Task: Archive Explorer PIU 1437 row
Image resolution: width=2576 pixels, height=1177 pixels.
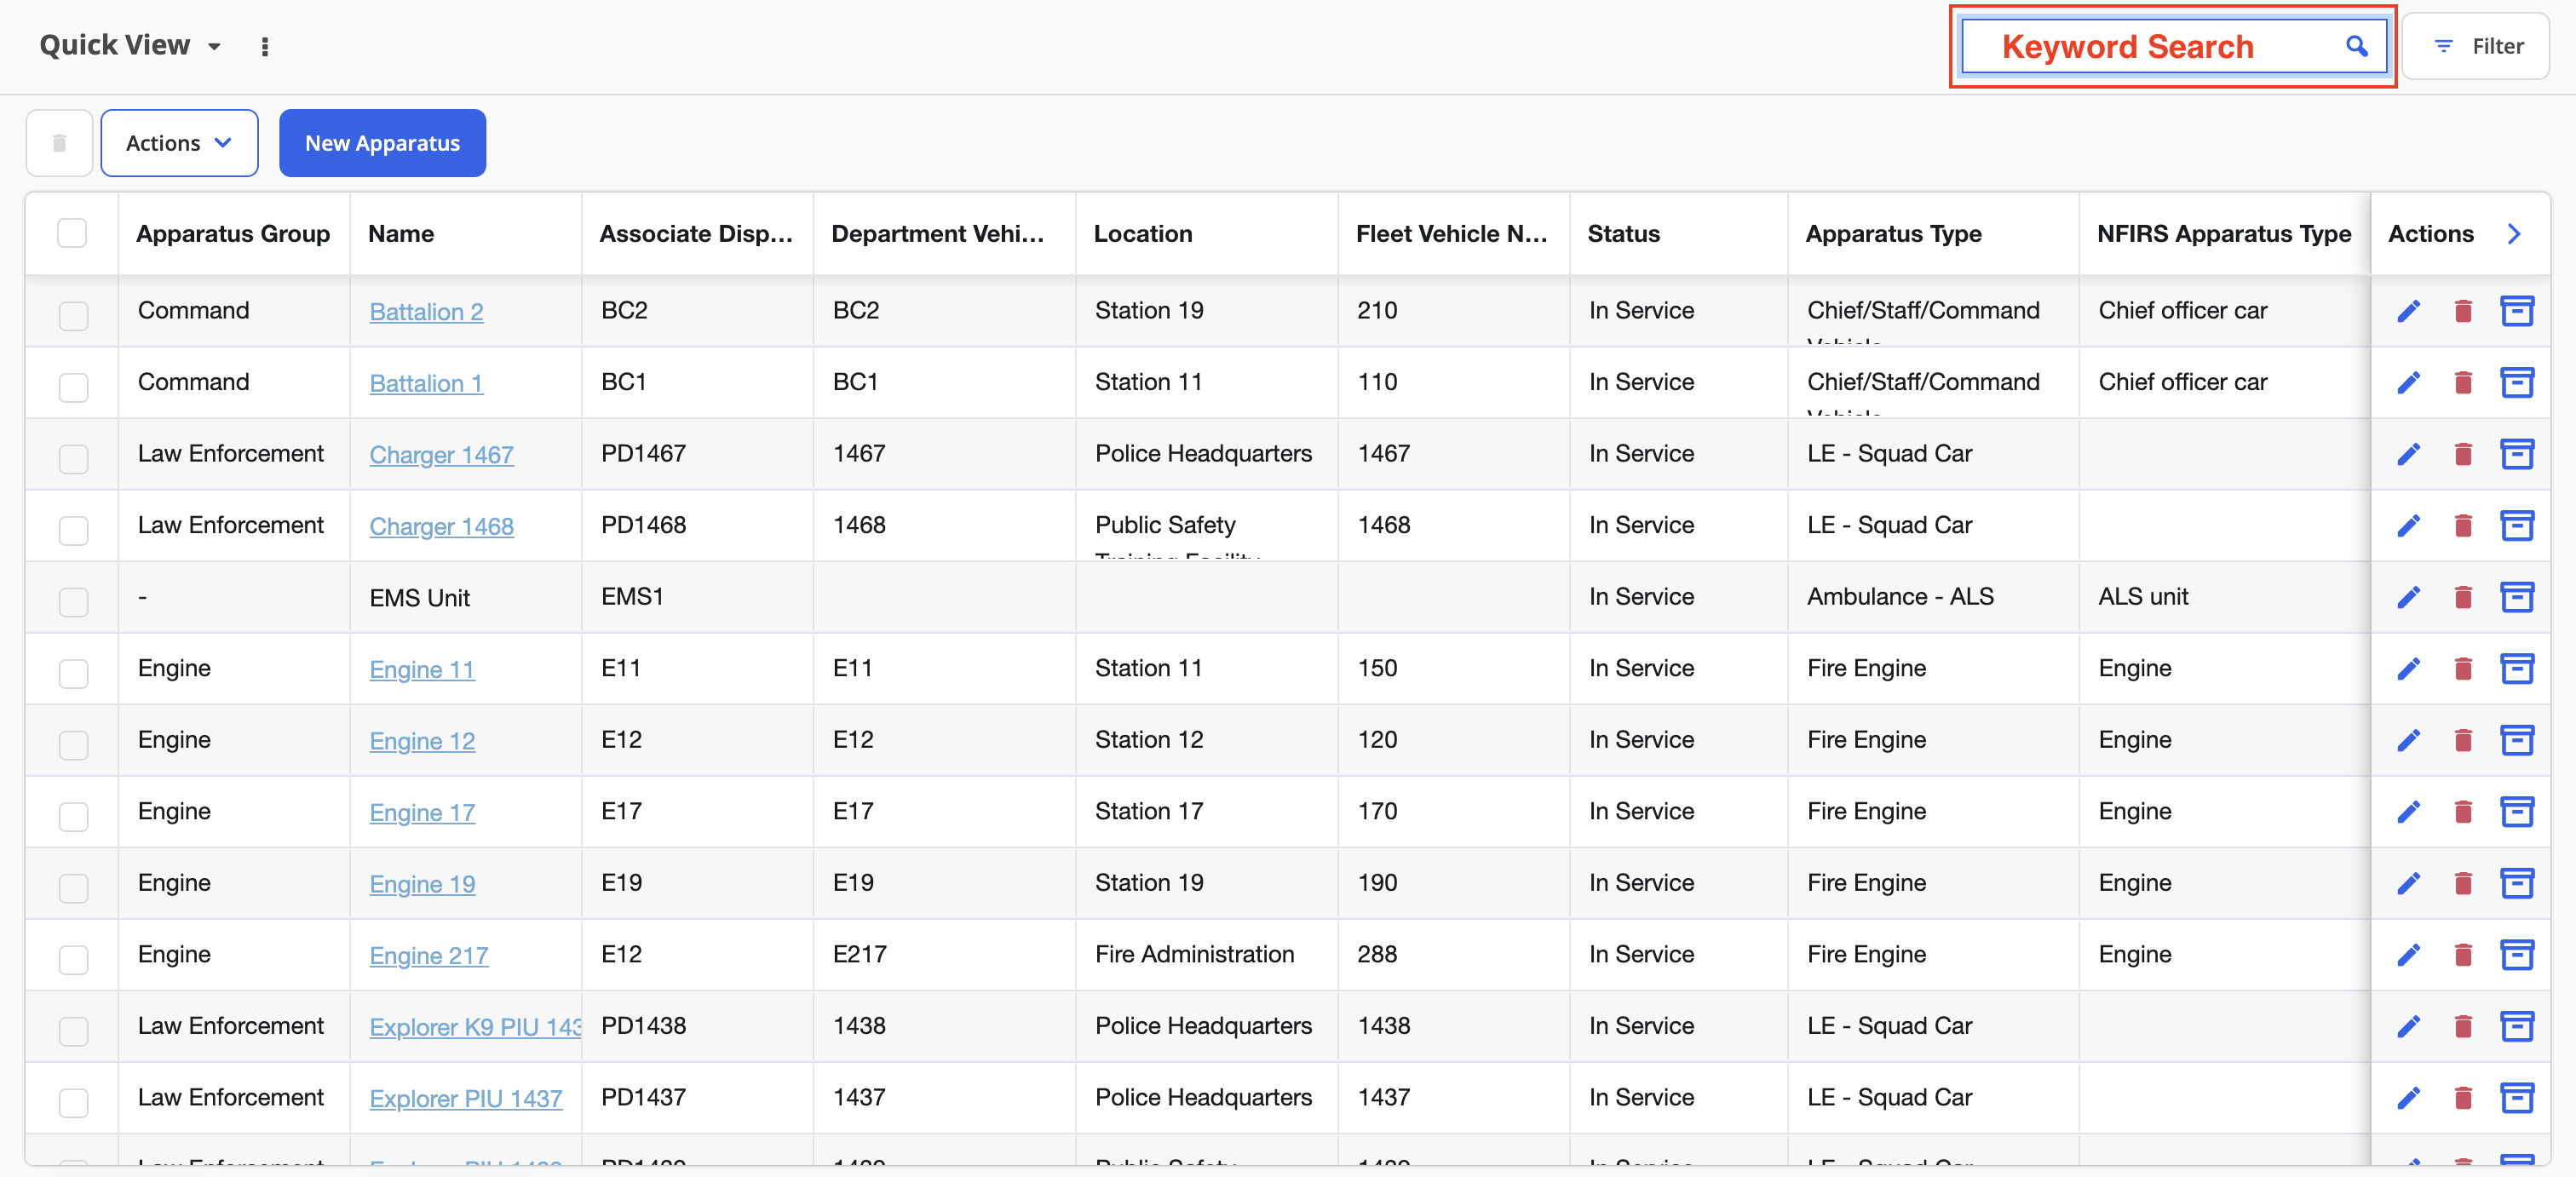Action: (x=2516, y=1098)
